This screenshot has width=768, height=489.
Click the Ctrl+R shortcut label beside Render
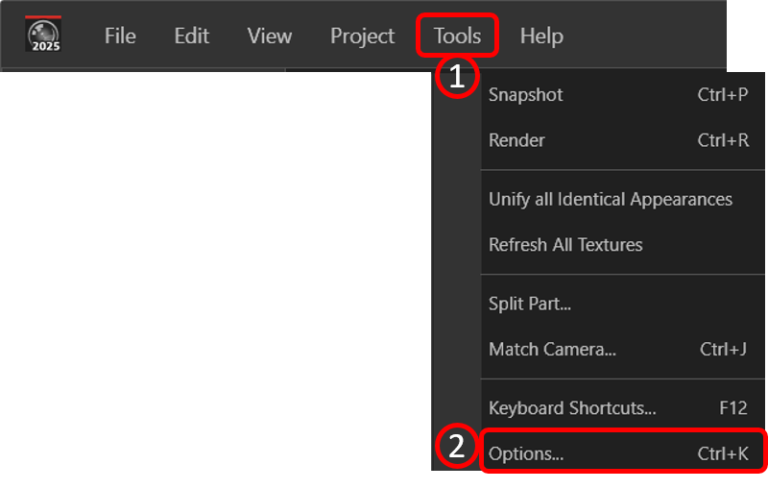point(723,140)
